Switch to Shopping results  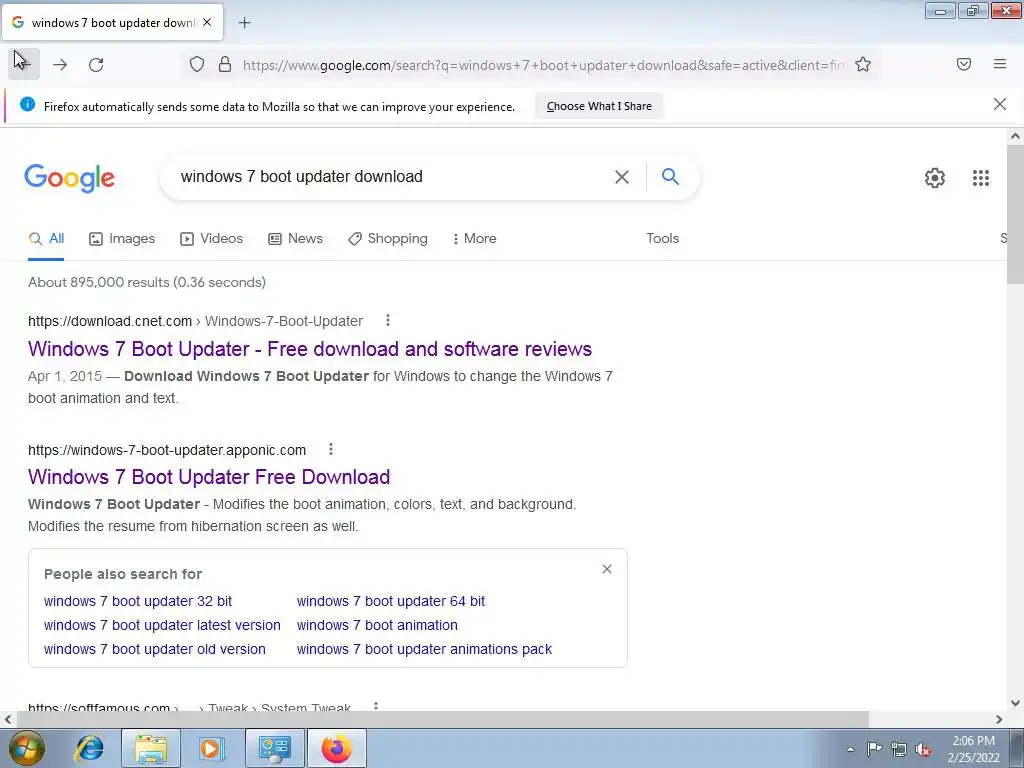pos(388,238)
